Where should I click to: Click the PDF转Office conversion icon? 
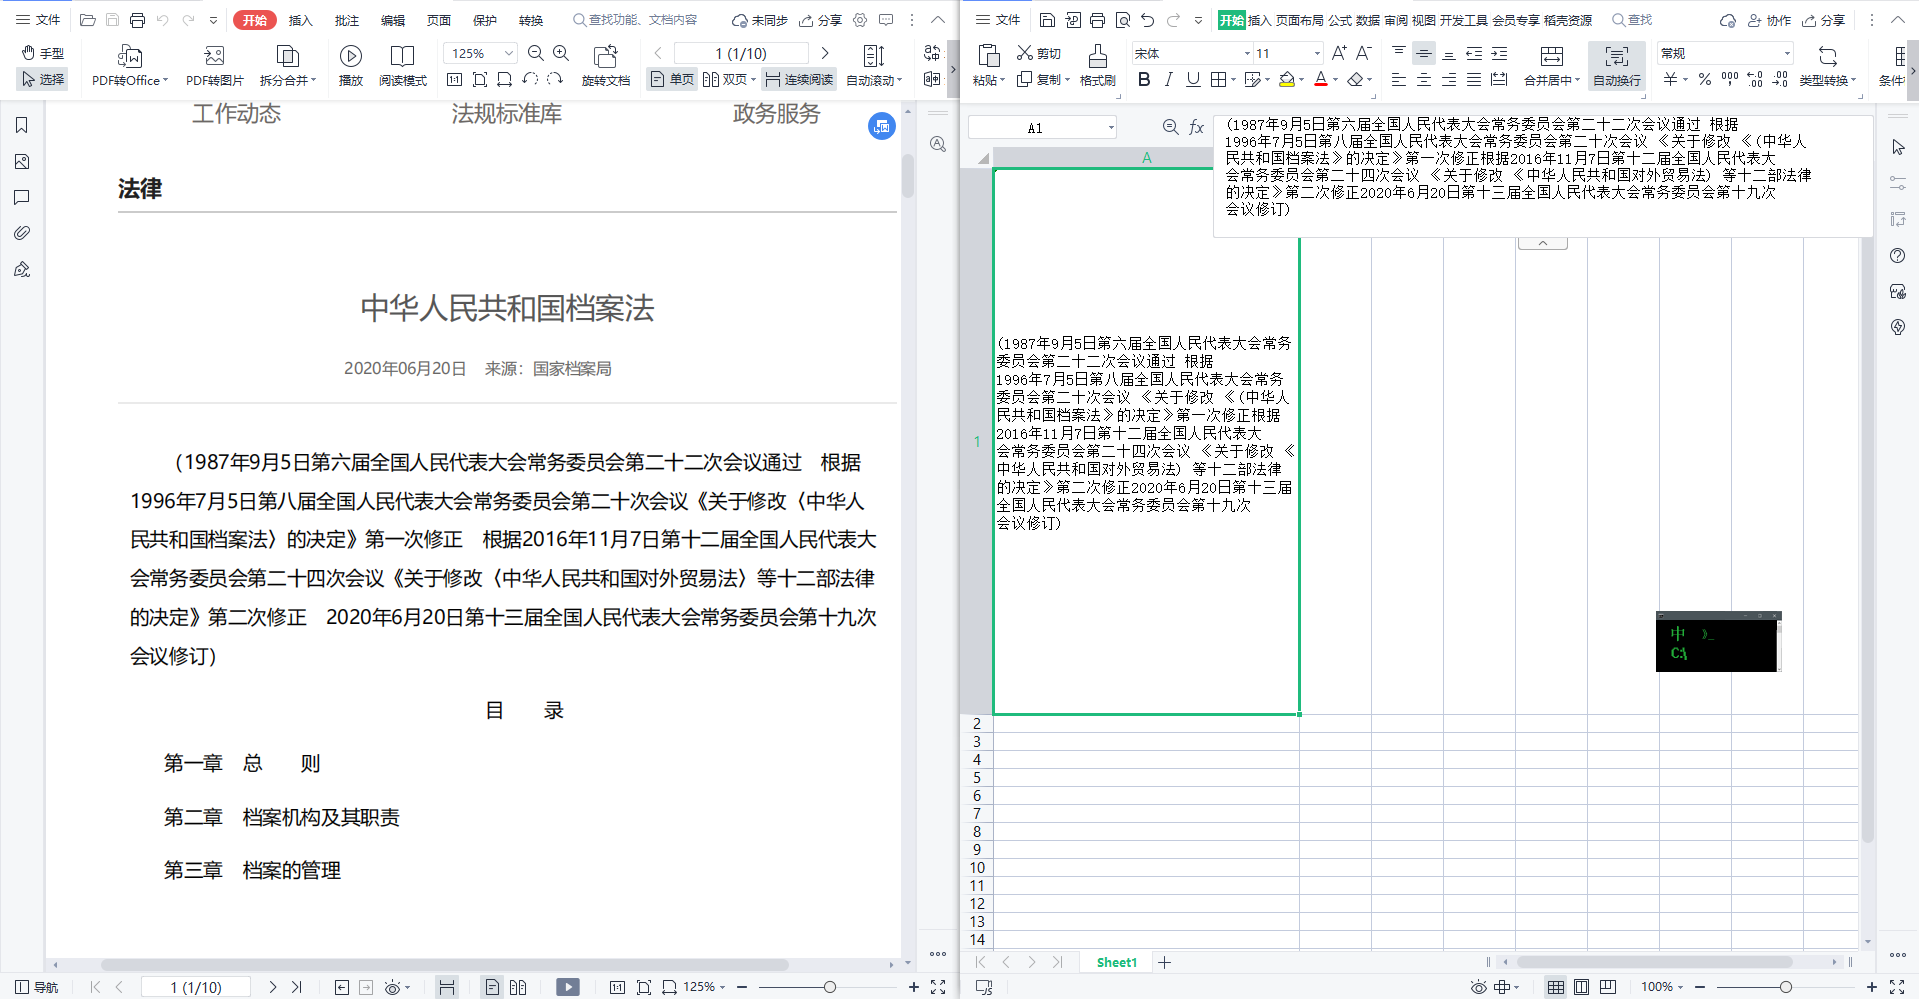[129, 56]
